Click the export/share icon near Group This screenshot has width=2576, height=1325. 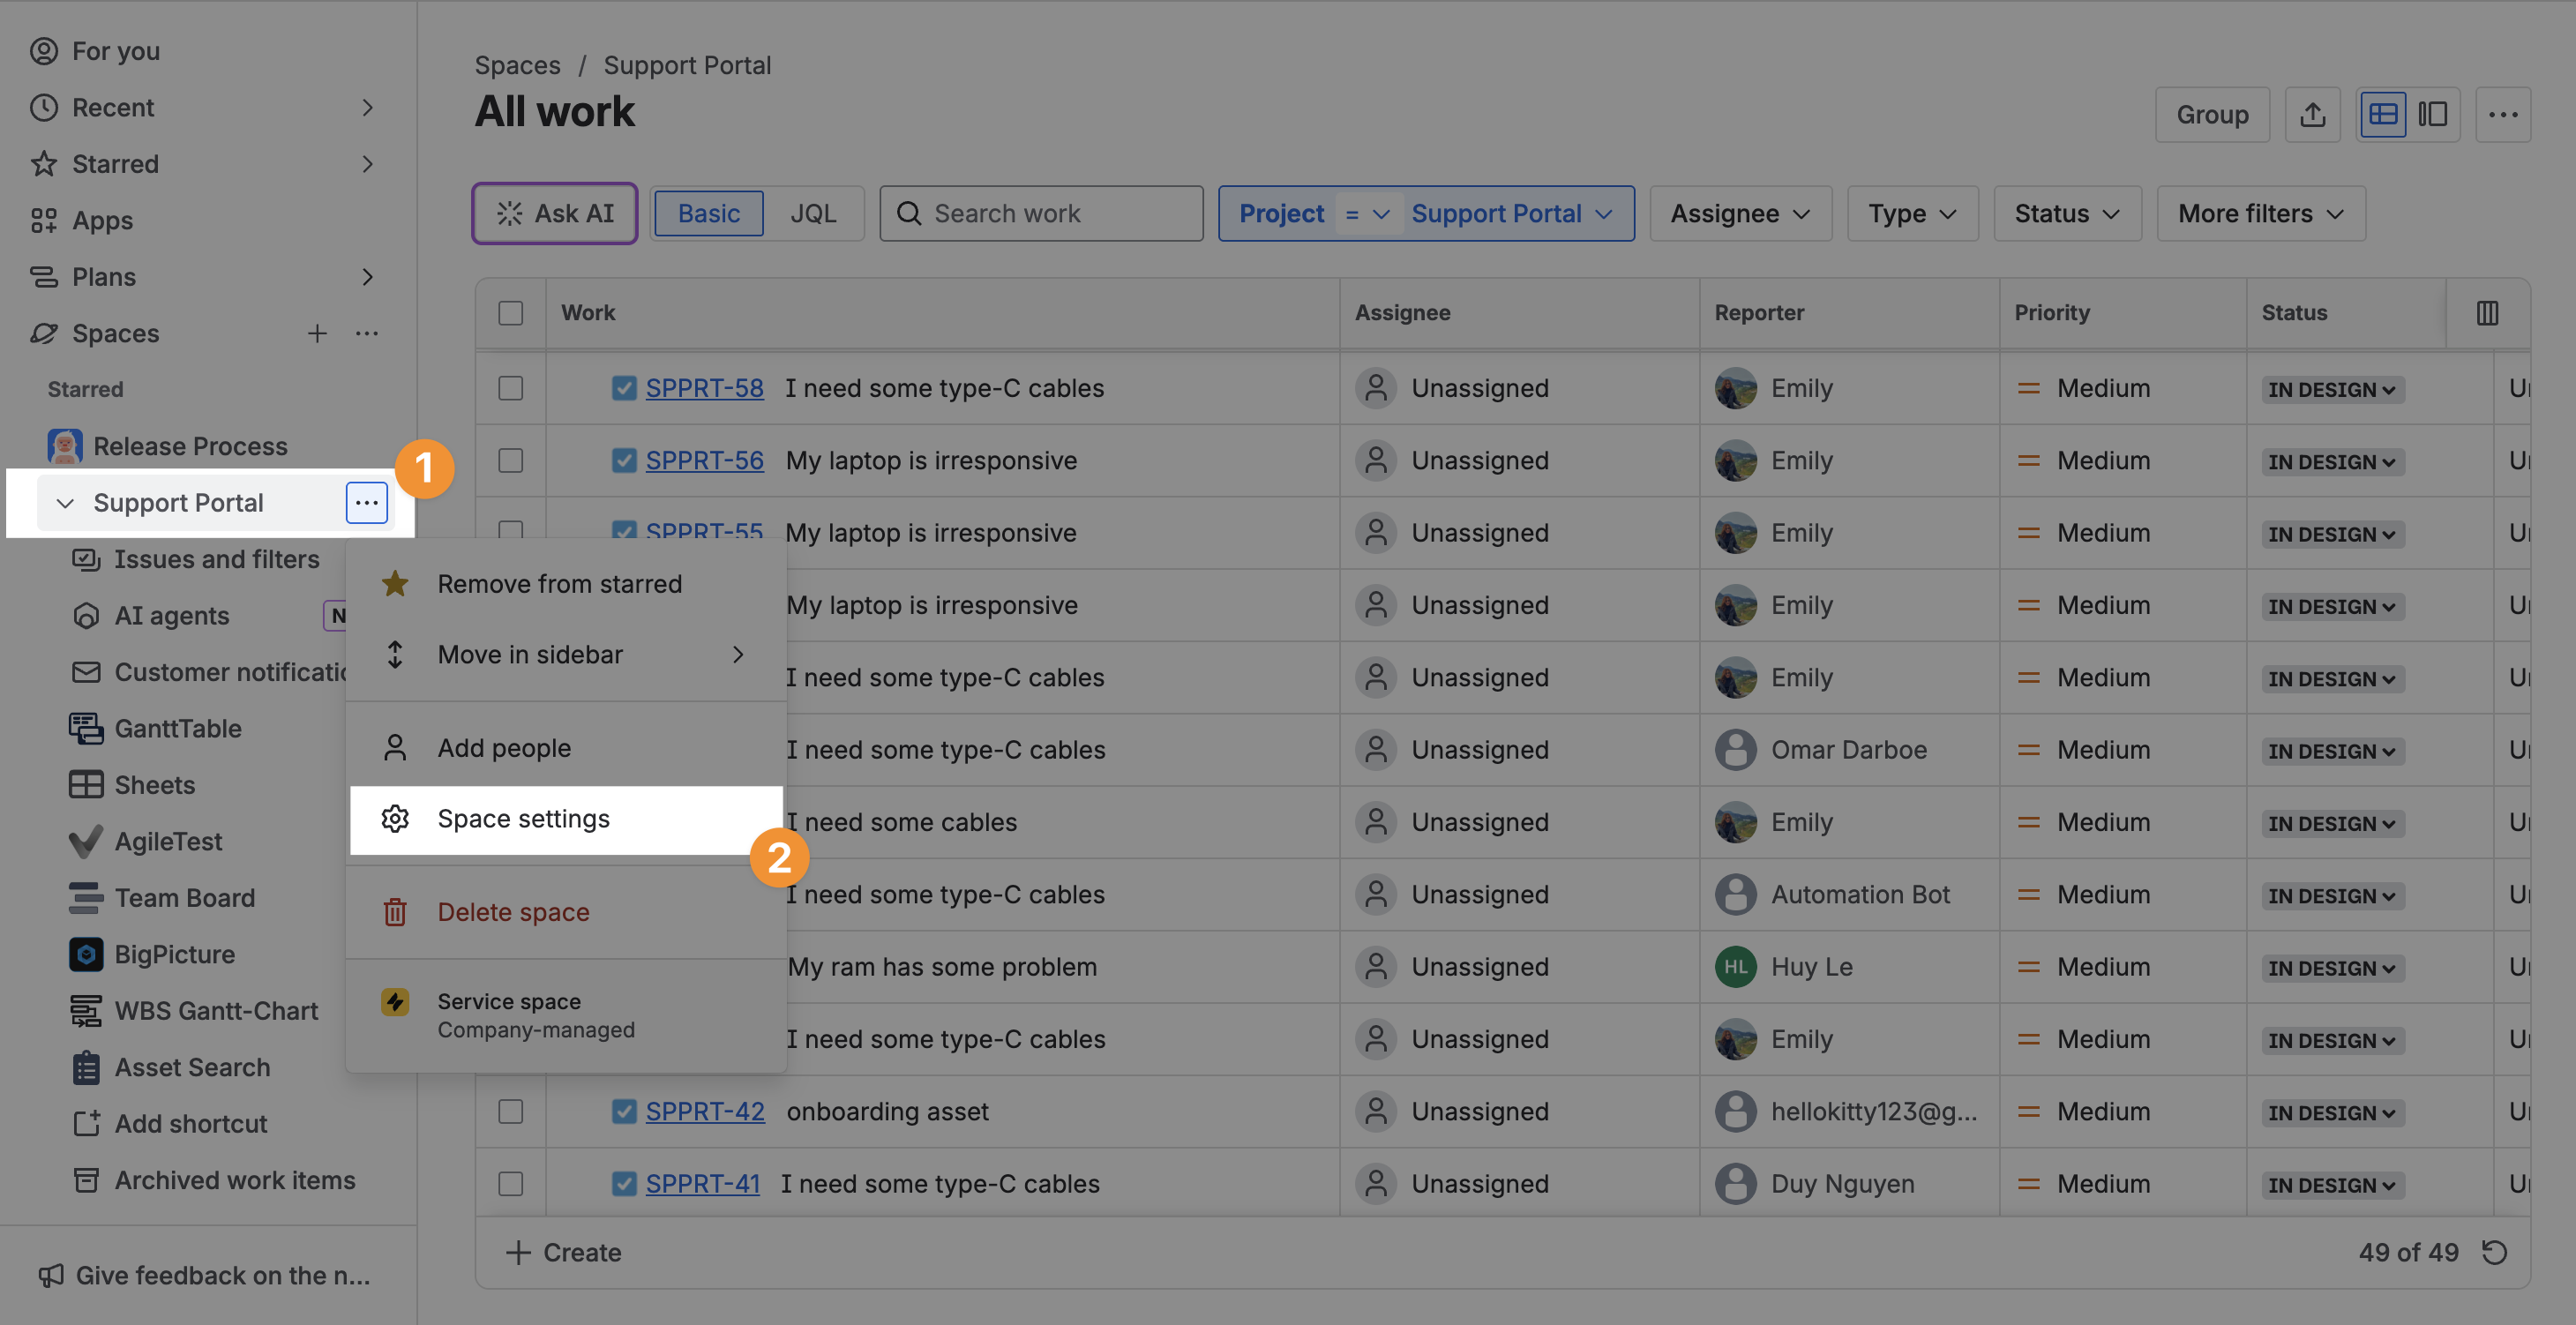(2311, 115)
